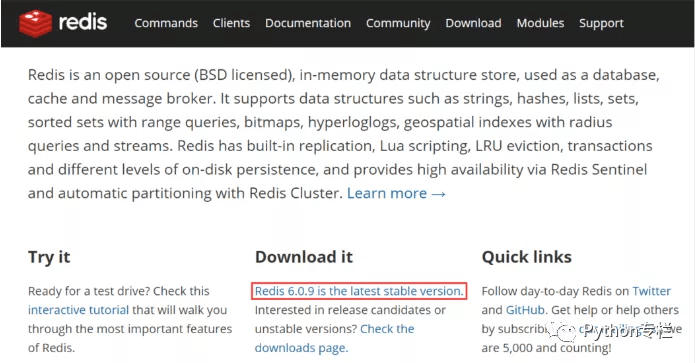This screenshot has height=363, width=695.
Task: Open the Community nav item
Action: coord(398,23)
